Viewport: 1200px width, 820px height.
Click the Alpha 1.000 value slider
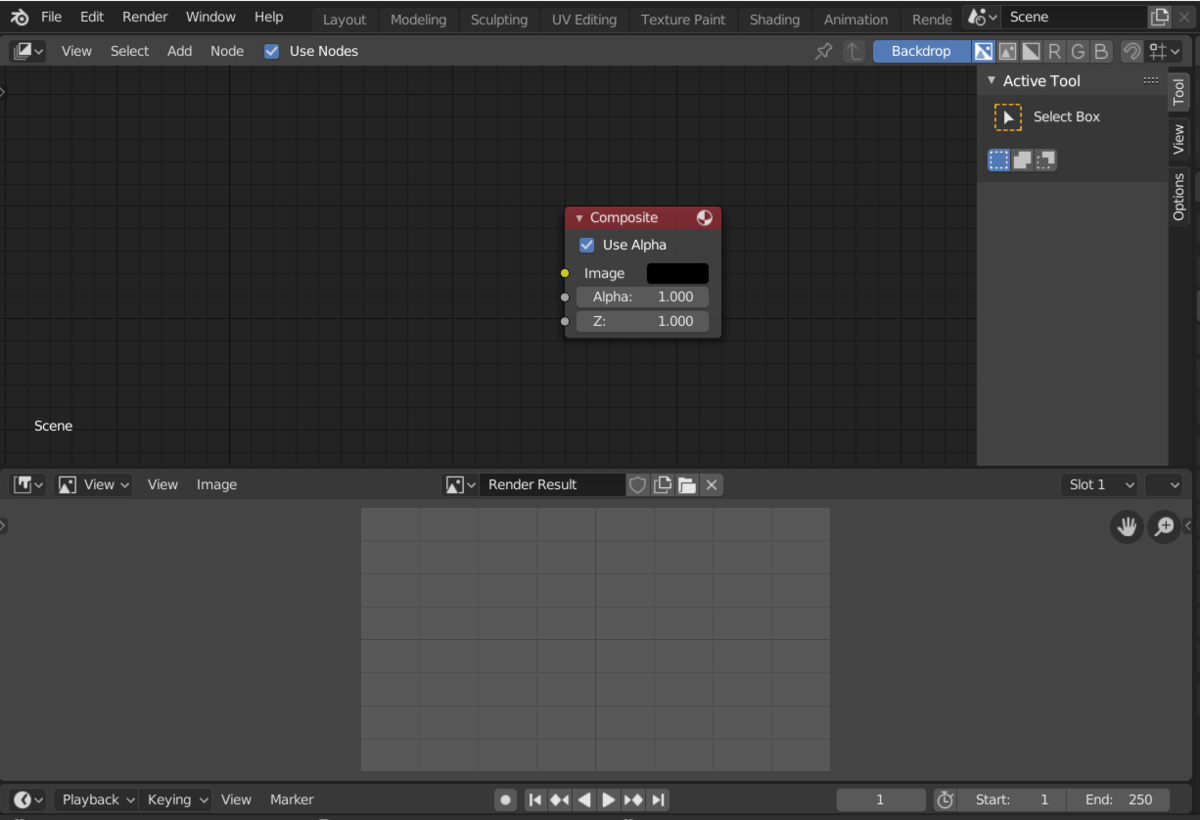[642, 297]
